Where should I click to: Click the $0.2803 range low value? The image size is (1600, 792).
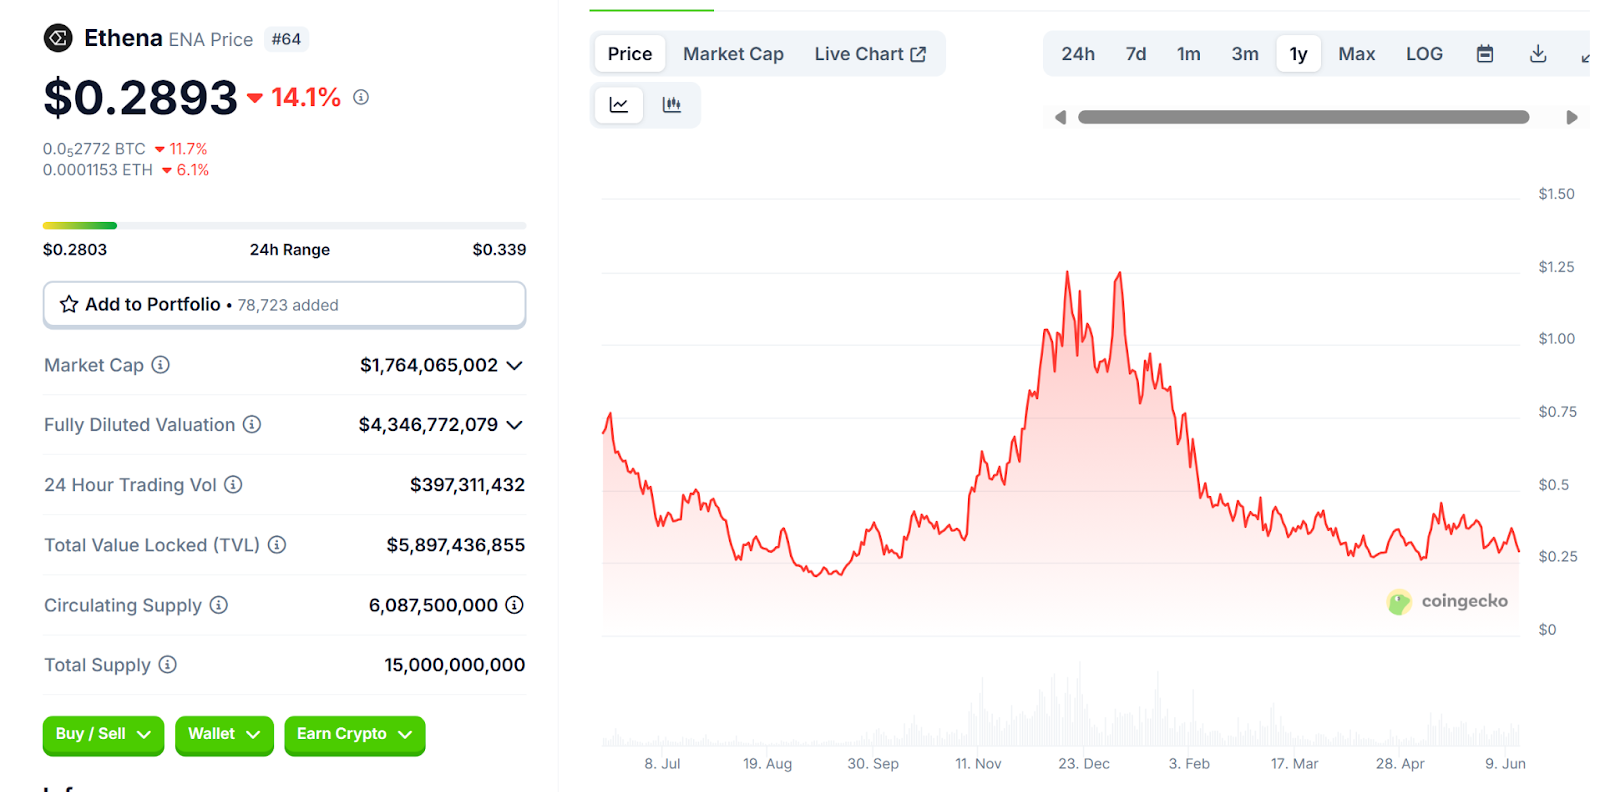(x=75, y=250)
